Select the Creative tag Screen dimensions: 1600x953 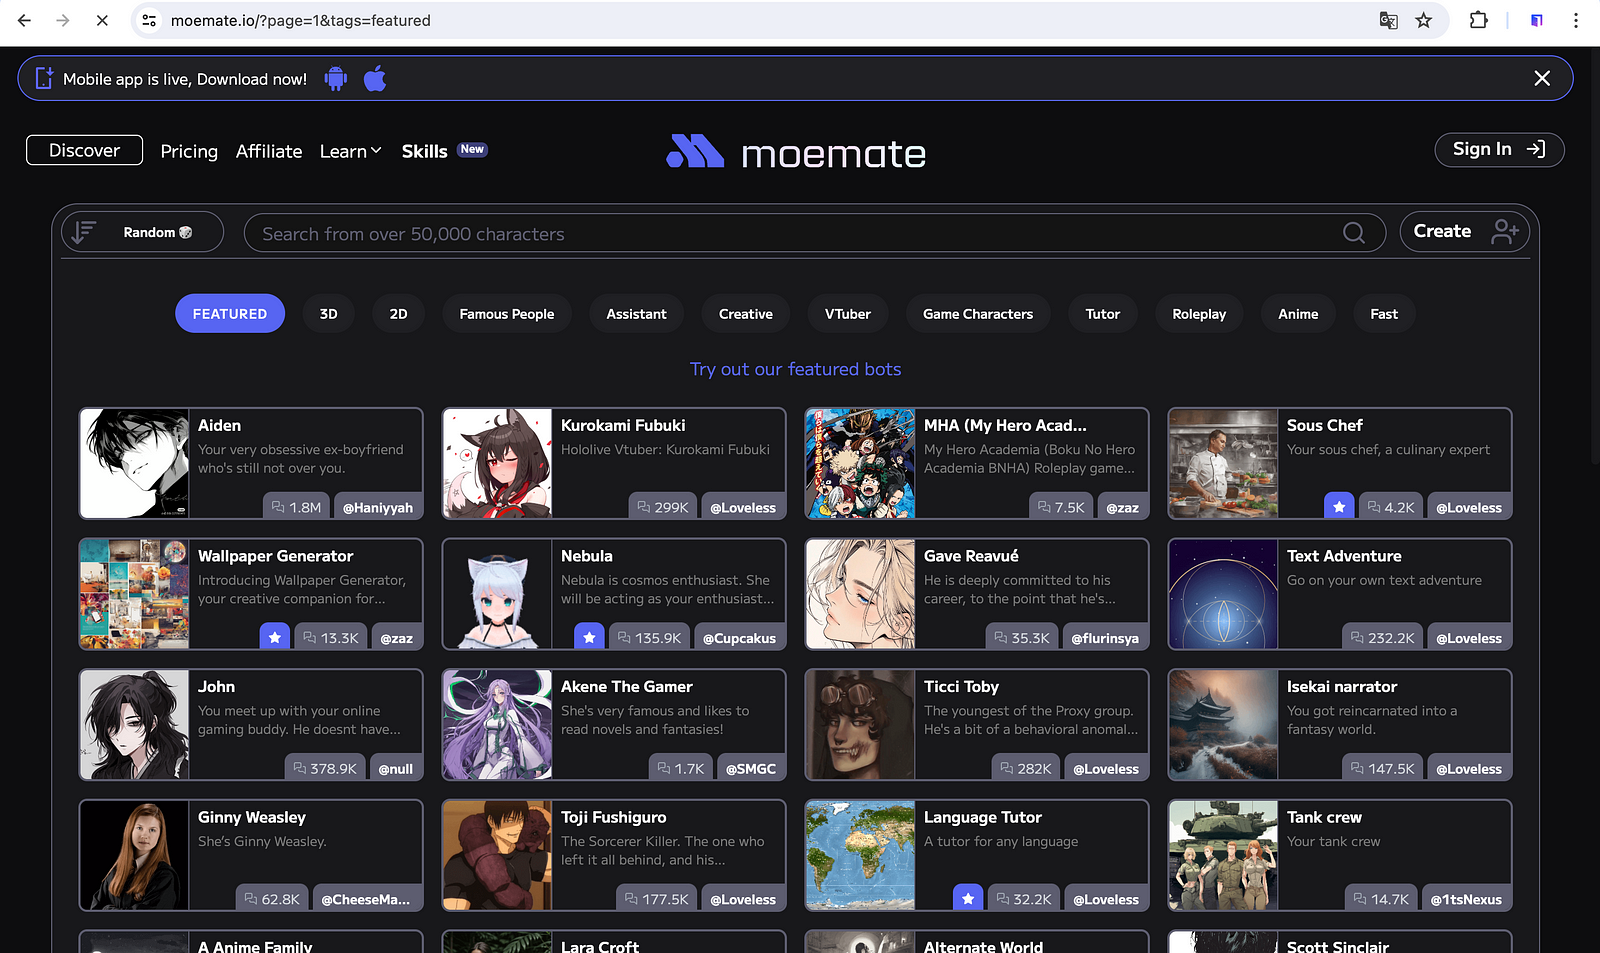(746, 314)
